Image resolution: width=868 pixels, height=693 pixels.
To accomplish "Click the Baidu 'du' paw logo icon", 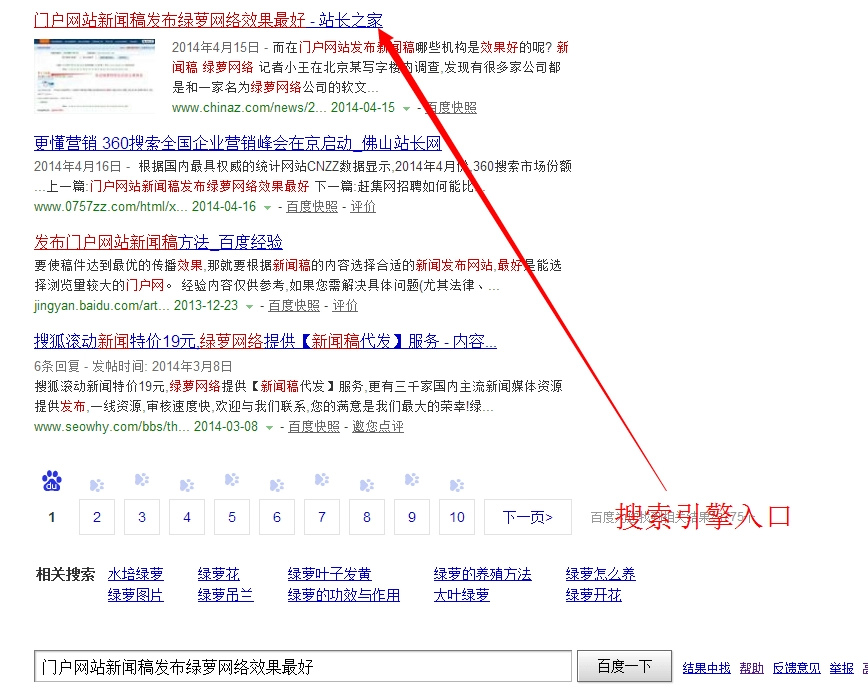I will [x=52, y=482].
